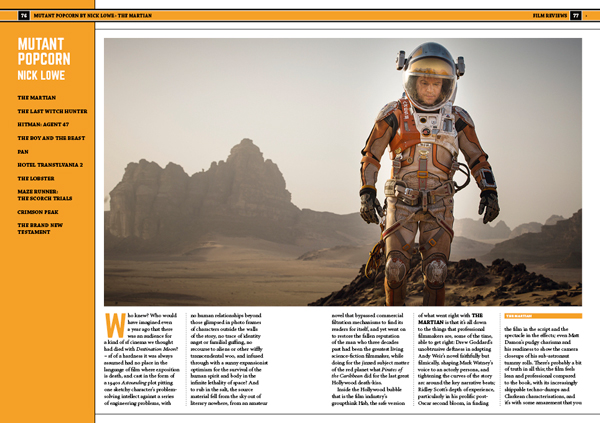Click page number 76 in header
600x423 pixels.
(24, 16)
